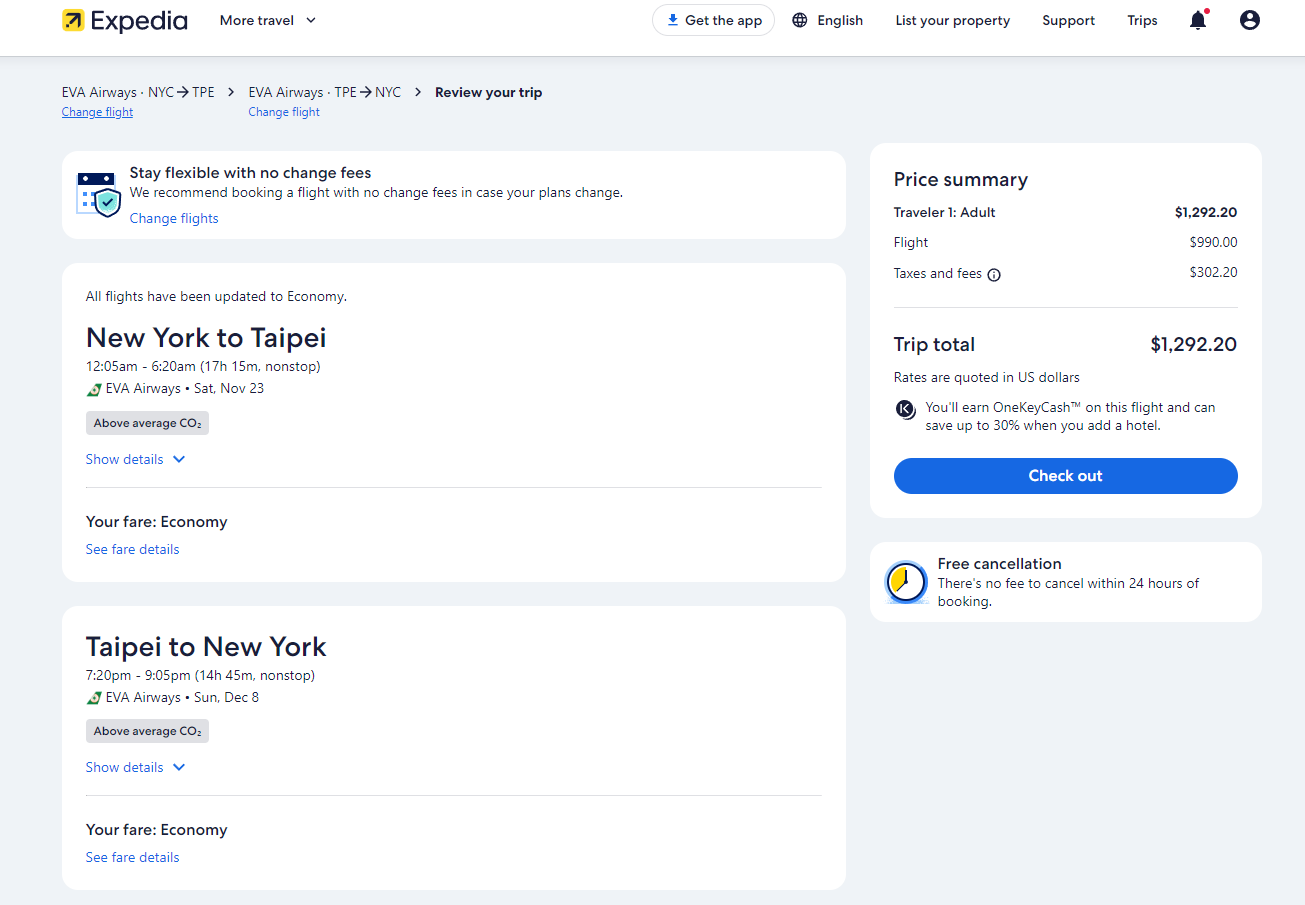Open the Support menu item
The height and width of the screenshot is (905, 1305).
(1068, 20)
